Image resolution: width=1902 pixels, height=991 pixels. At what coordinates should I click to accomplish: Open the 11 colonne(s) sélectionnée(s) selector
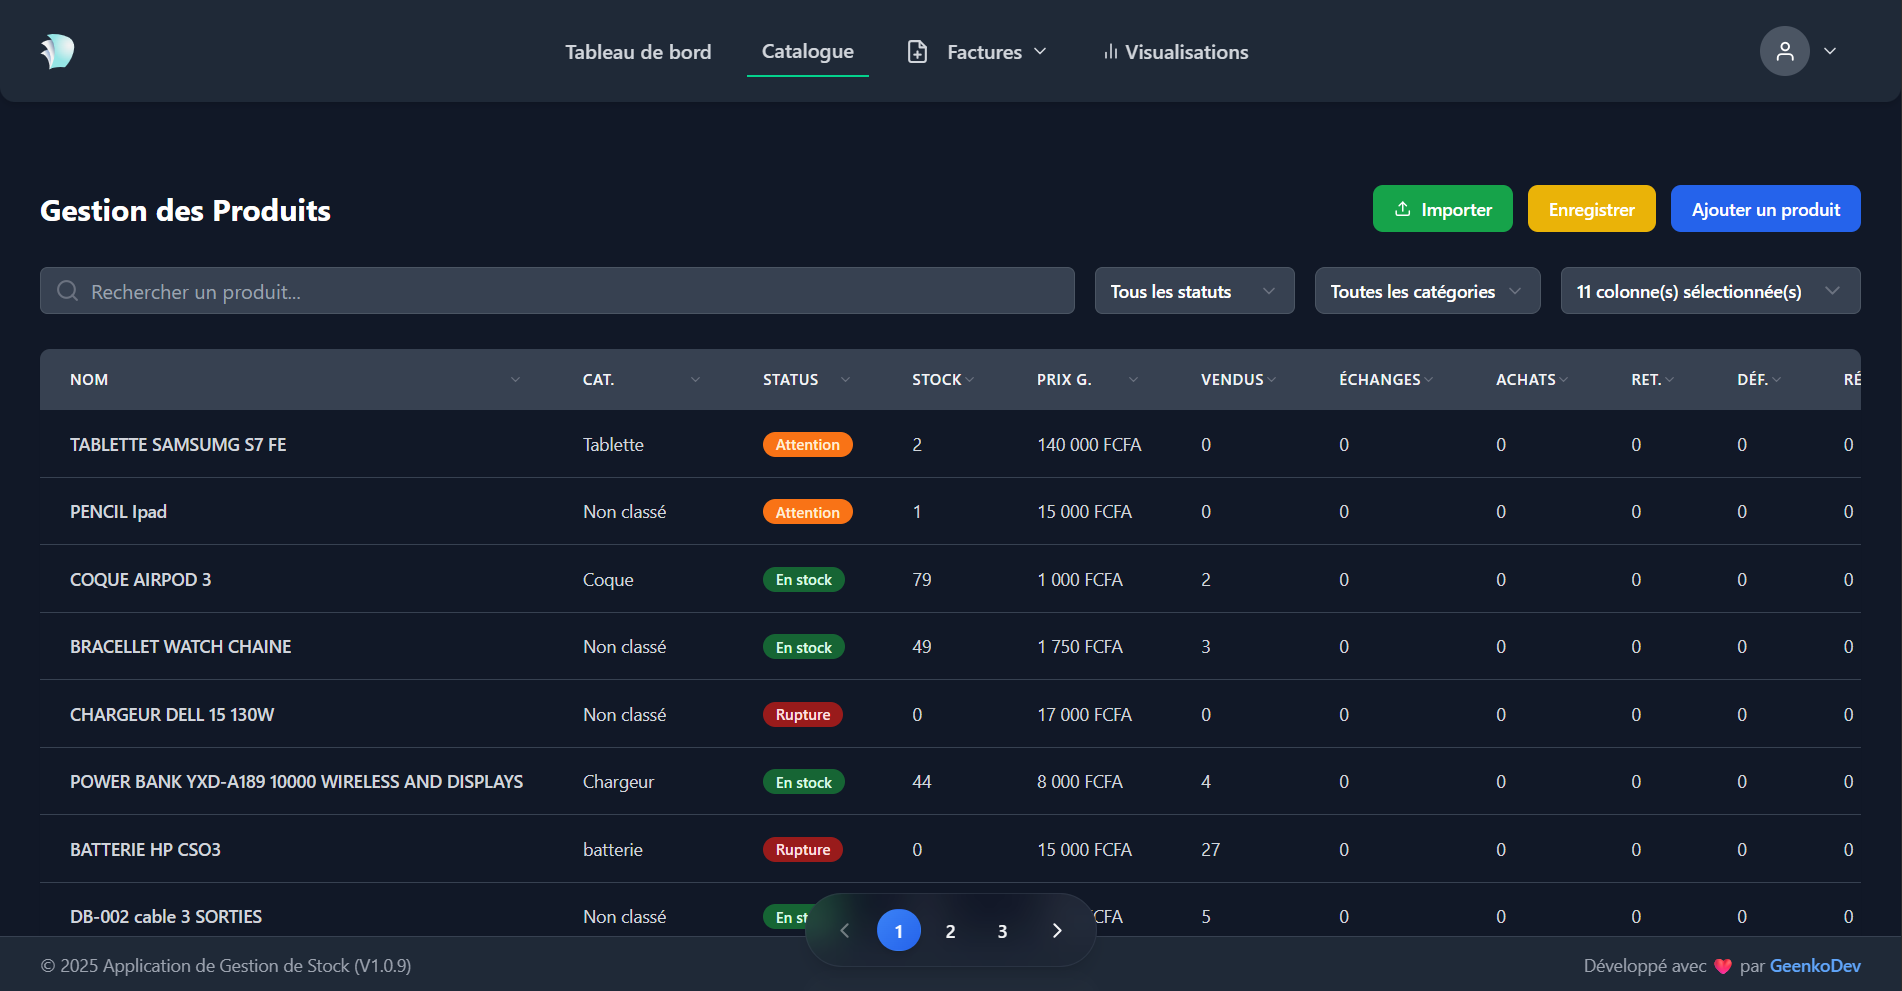pyautogui.click(x=1709, y=291)
